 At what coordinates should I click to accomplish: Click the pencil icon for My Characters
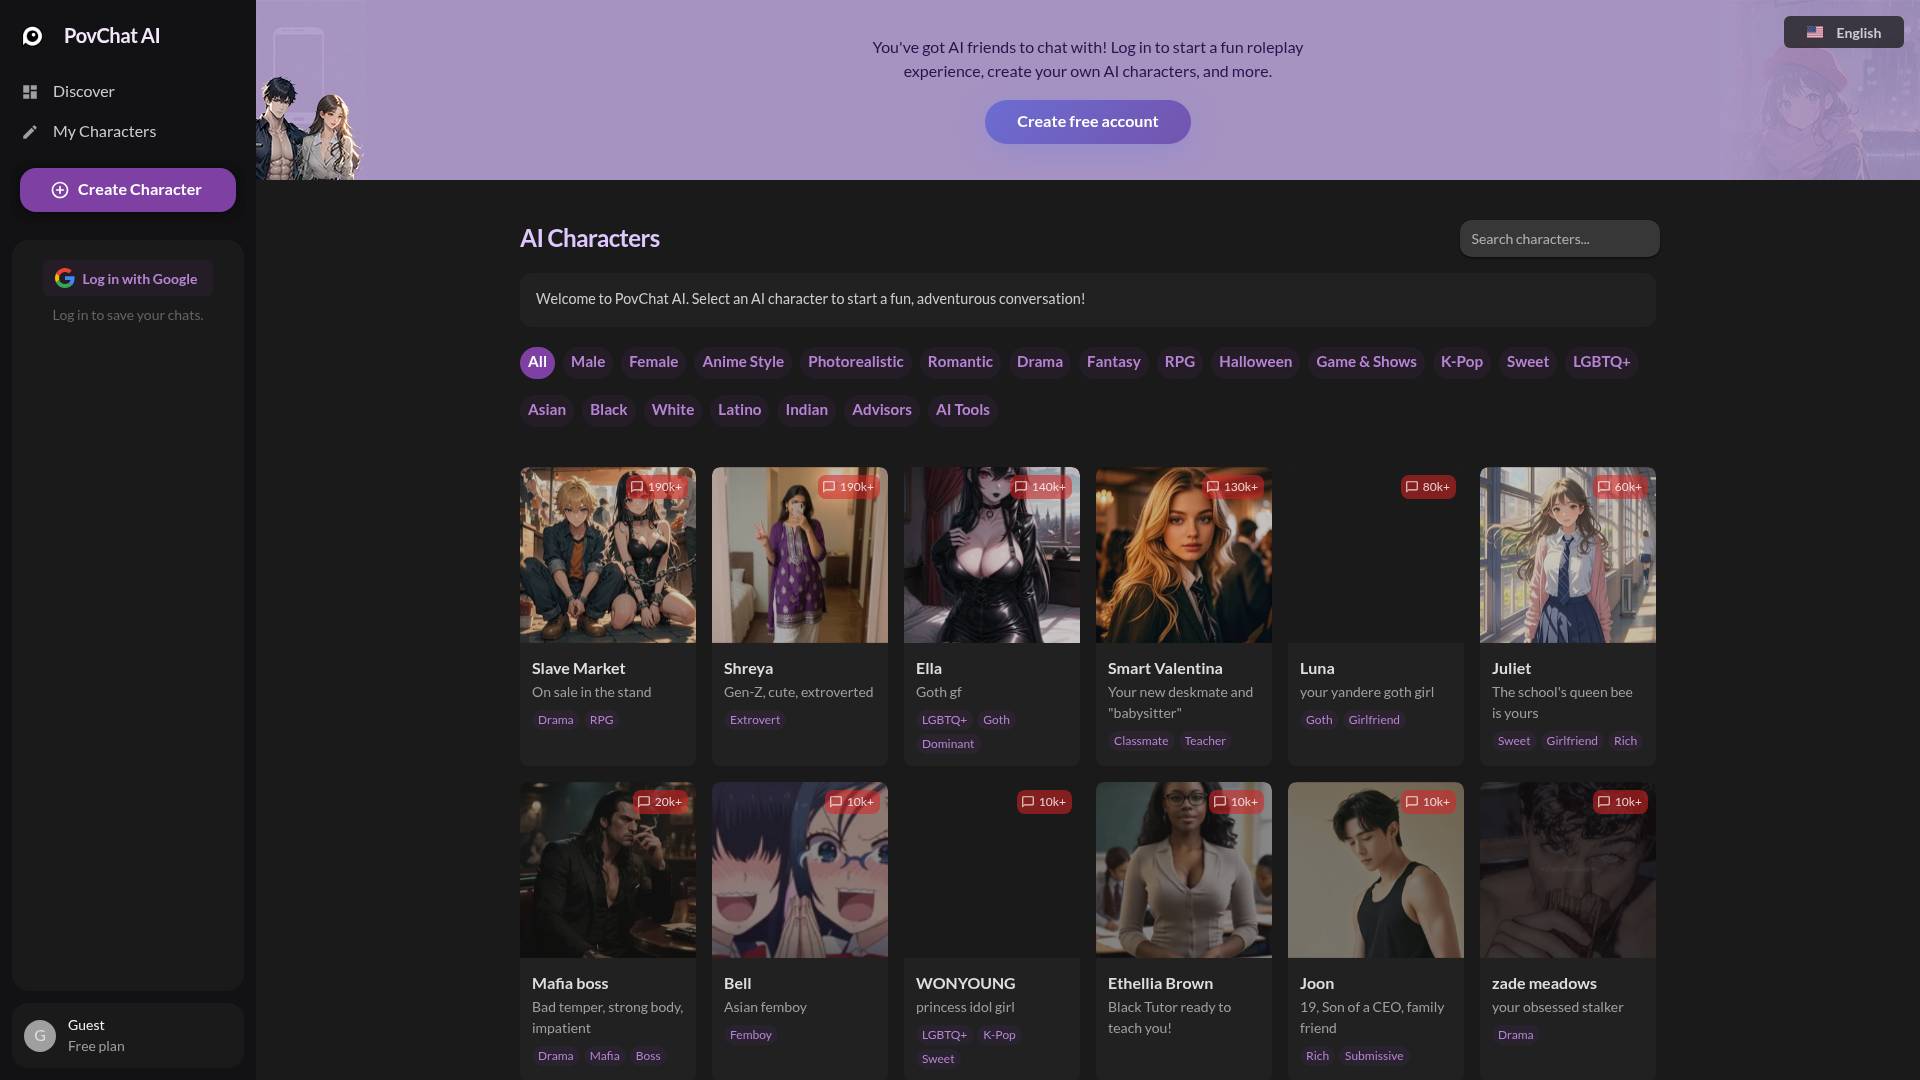point(30,132)
